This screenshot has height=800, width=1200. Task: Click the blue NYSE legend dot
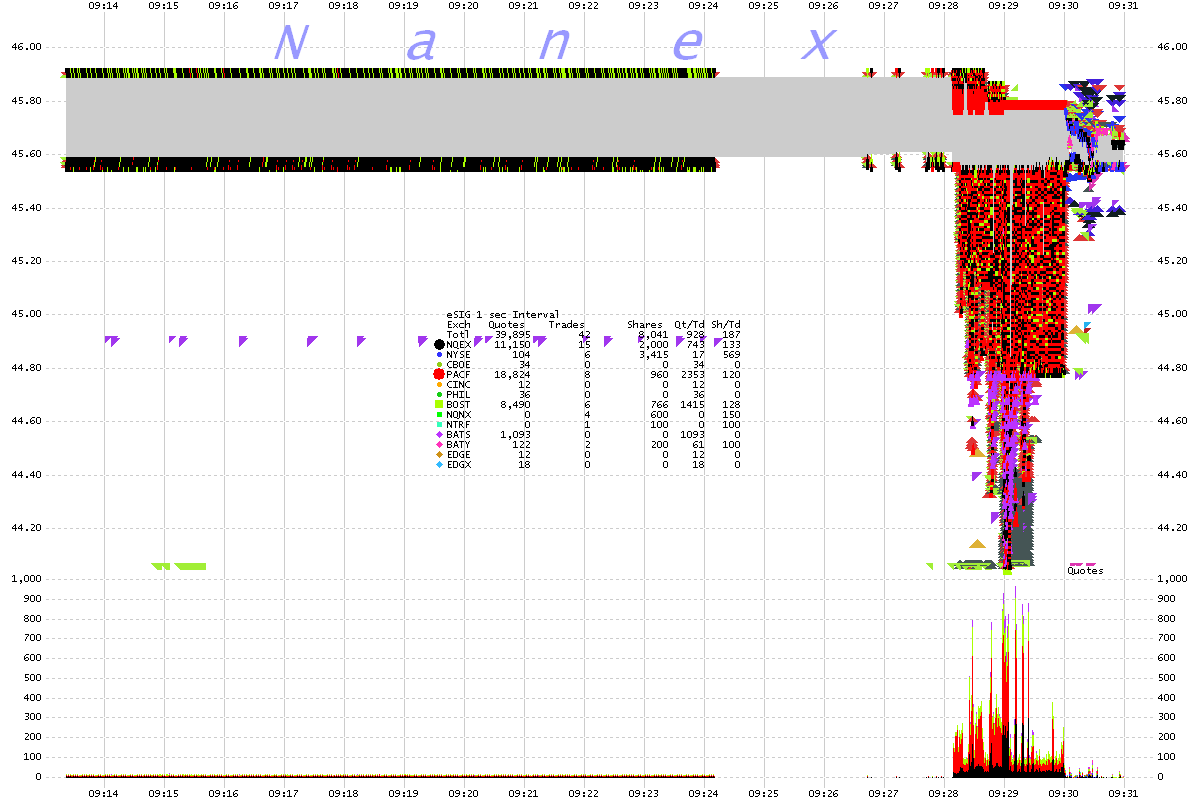pyautogui.click(x=439, y=354)
